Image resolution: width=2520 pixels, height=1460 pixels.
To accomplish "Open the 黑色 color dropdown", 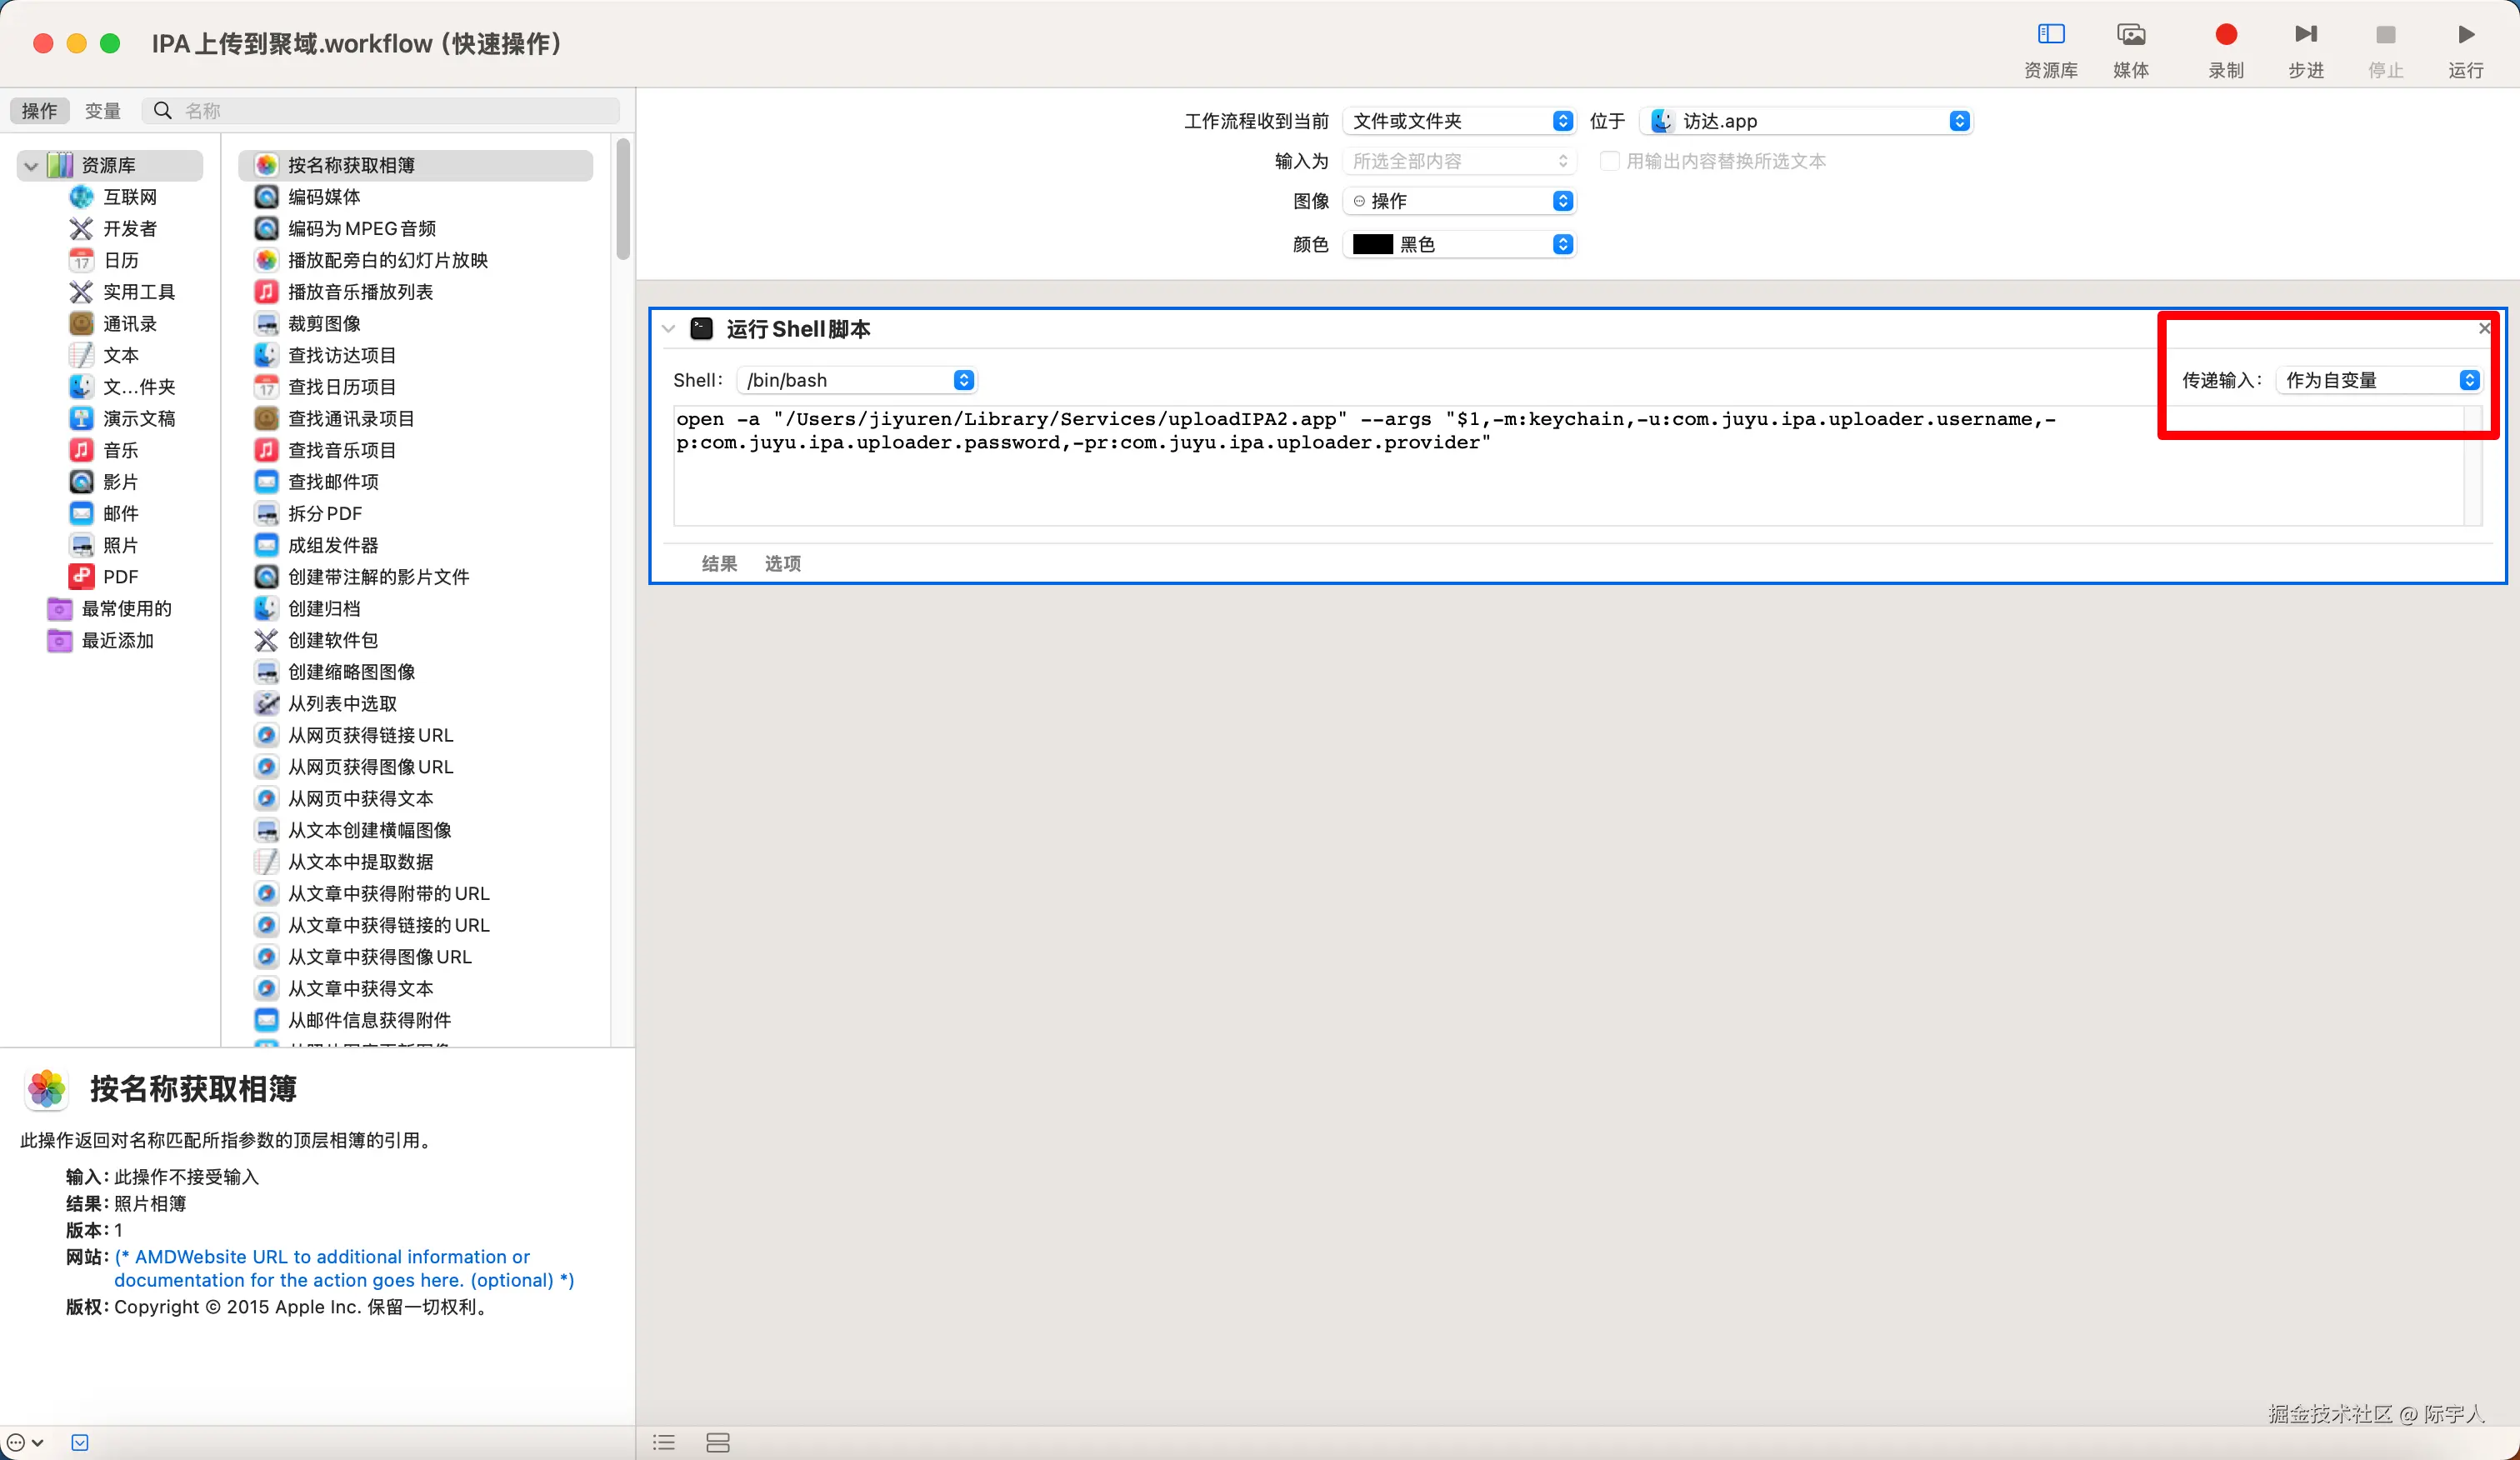I will click(1459, 245).
